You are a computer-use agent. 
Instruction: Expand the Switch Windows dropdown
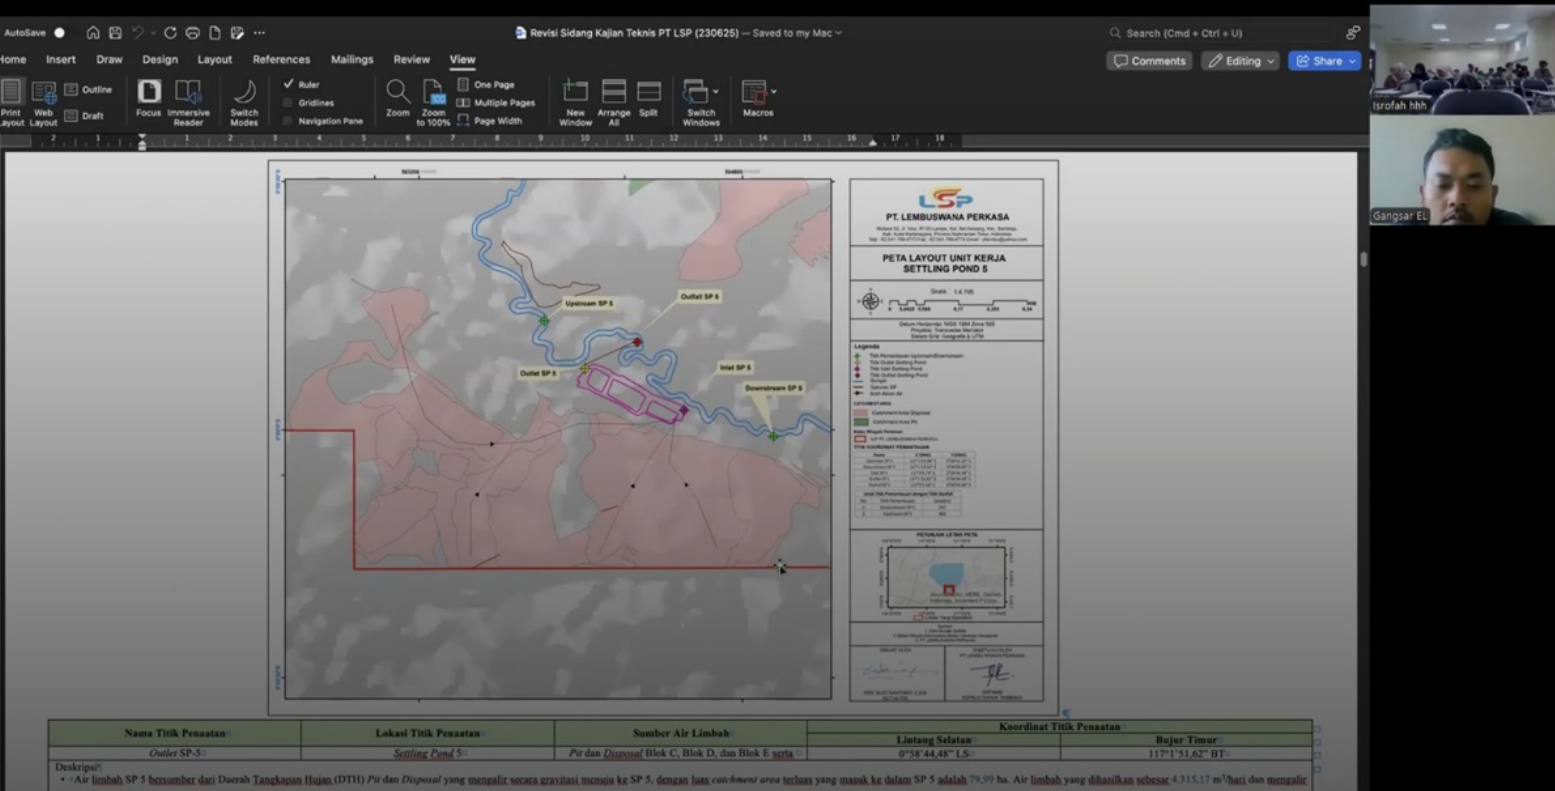click(x=716, y=92)
